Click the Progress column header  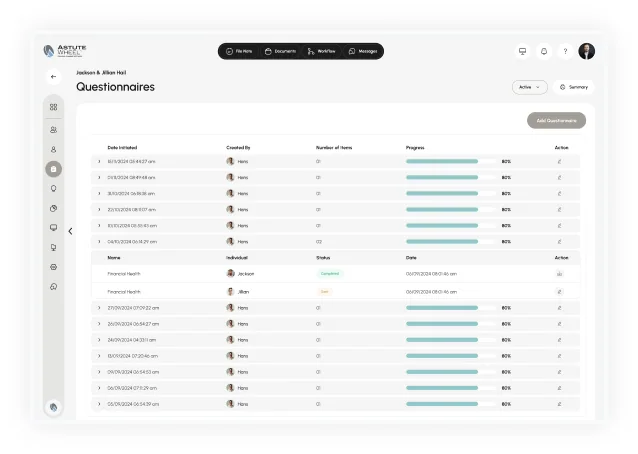point(415,148)
